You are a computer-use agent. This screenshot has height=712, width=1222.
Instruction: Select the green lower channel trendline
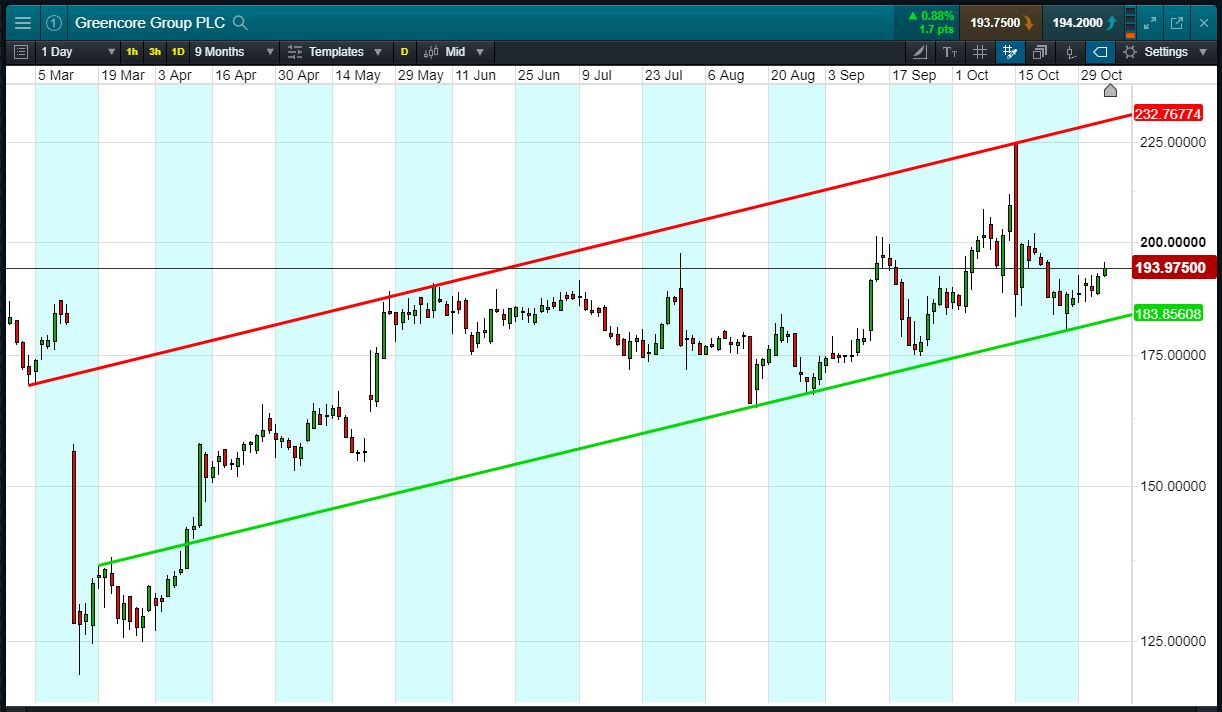615,440
